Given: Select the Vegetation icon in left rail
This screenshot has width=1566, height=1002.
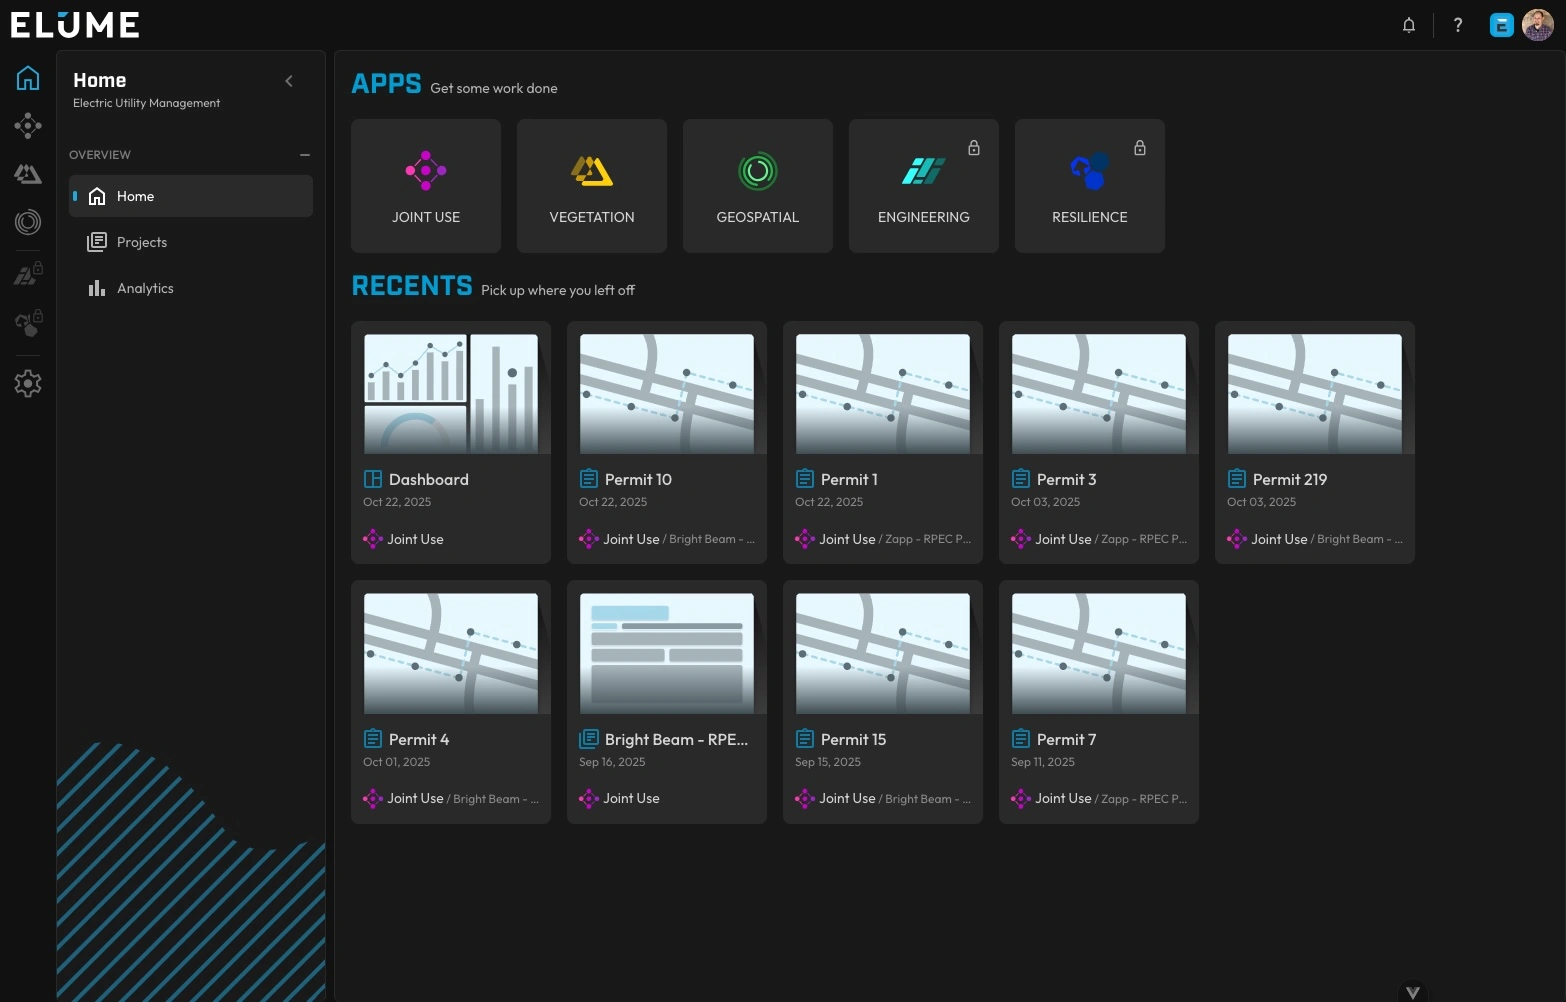Looking at the screenshot, I should click(x=28, y=174).
